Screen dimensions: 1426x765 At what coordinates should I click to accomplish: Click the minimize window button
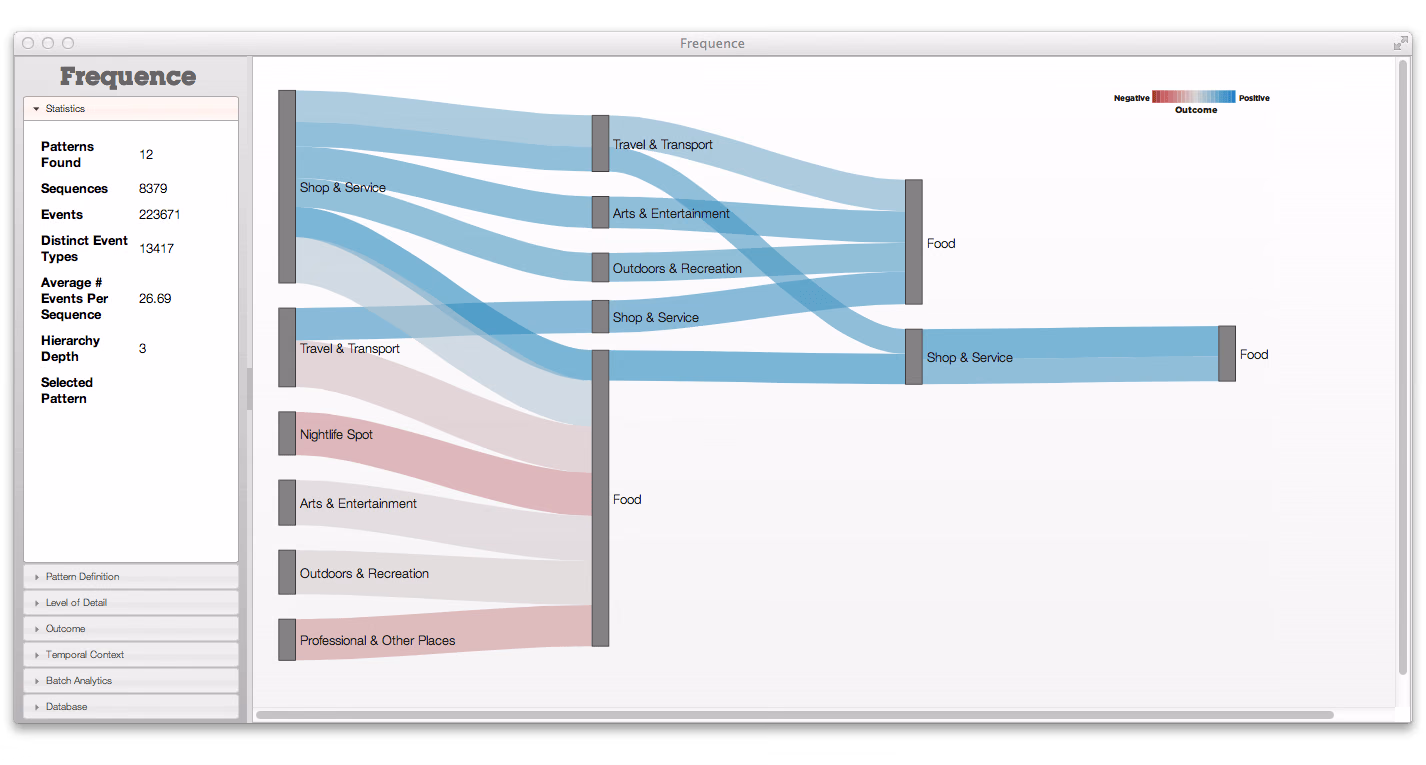[x=48, y=43]
